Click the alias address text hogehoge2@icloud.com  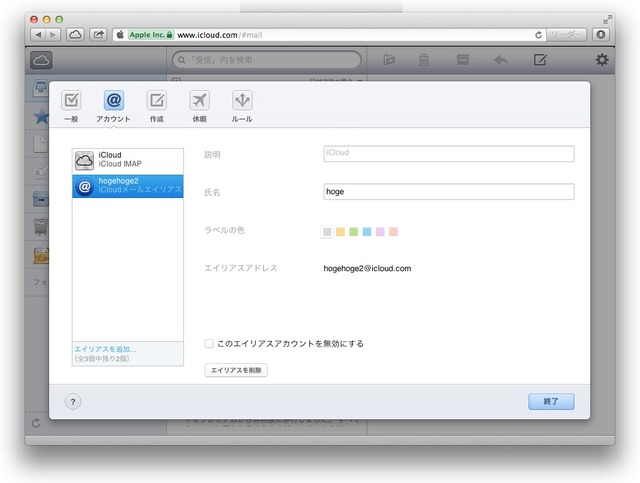click(367, 268)
